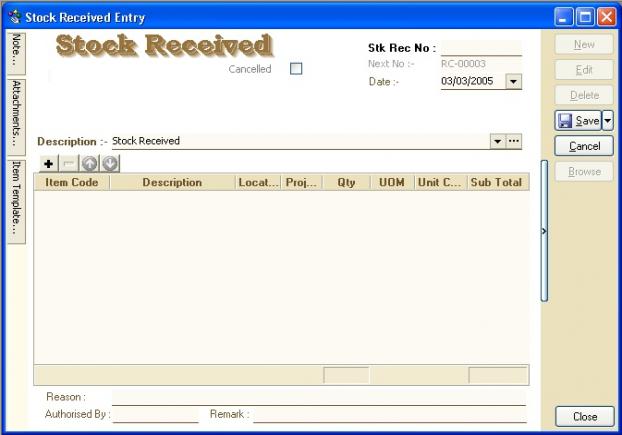Expand the Description dropdown list
Screen dimensions: 622x435
coord(497,141)
